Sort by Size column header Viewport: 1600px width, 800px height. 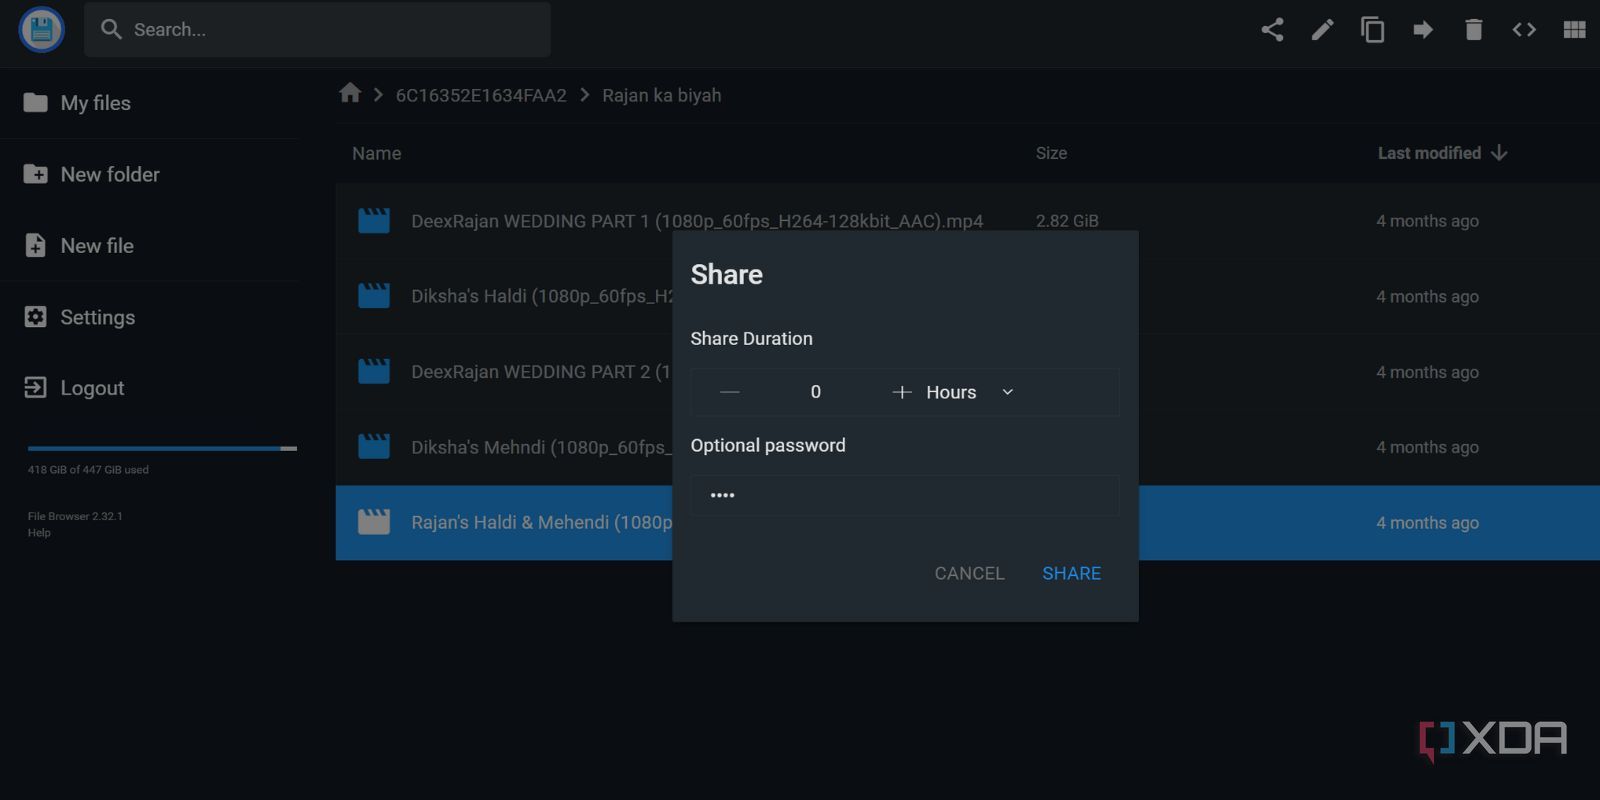[1051, 153]
